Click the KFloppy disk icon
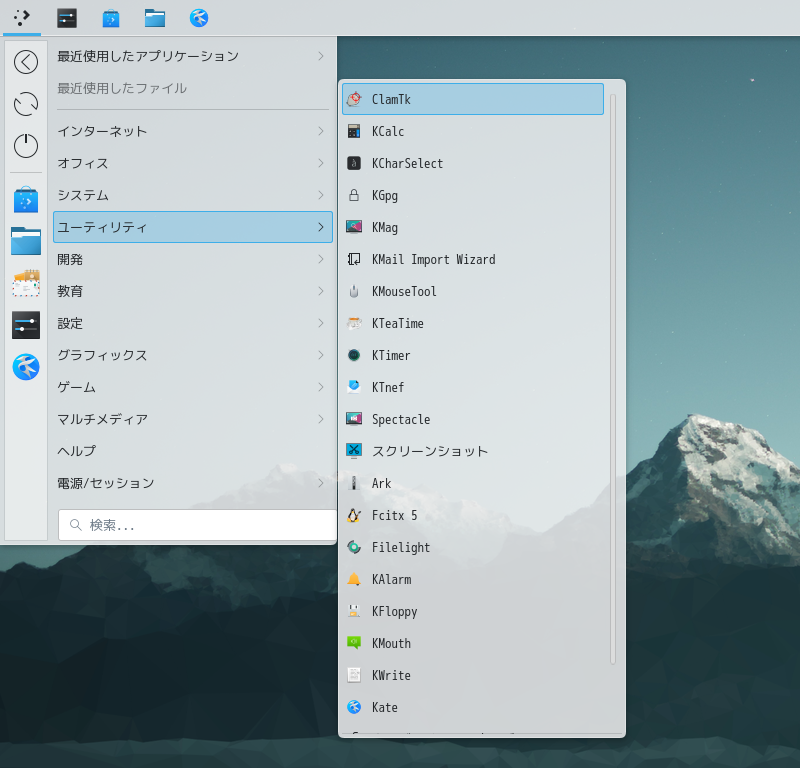Viewport: 800px width, 768px height. click(x=354, y=611)
